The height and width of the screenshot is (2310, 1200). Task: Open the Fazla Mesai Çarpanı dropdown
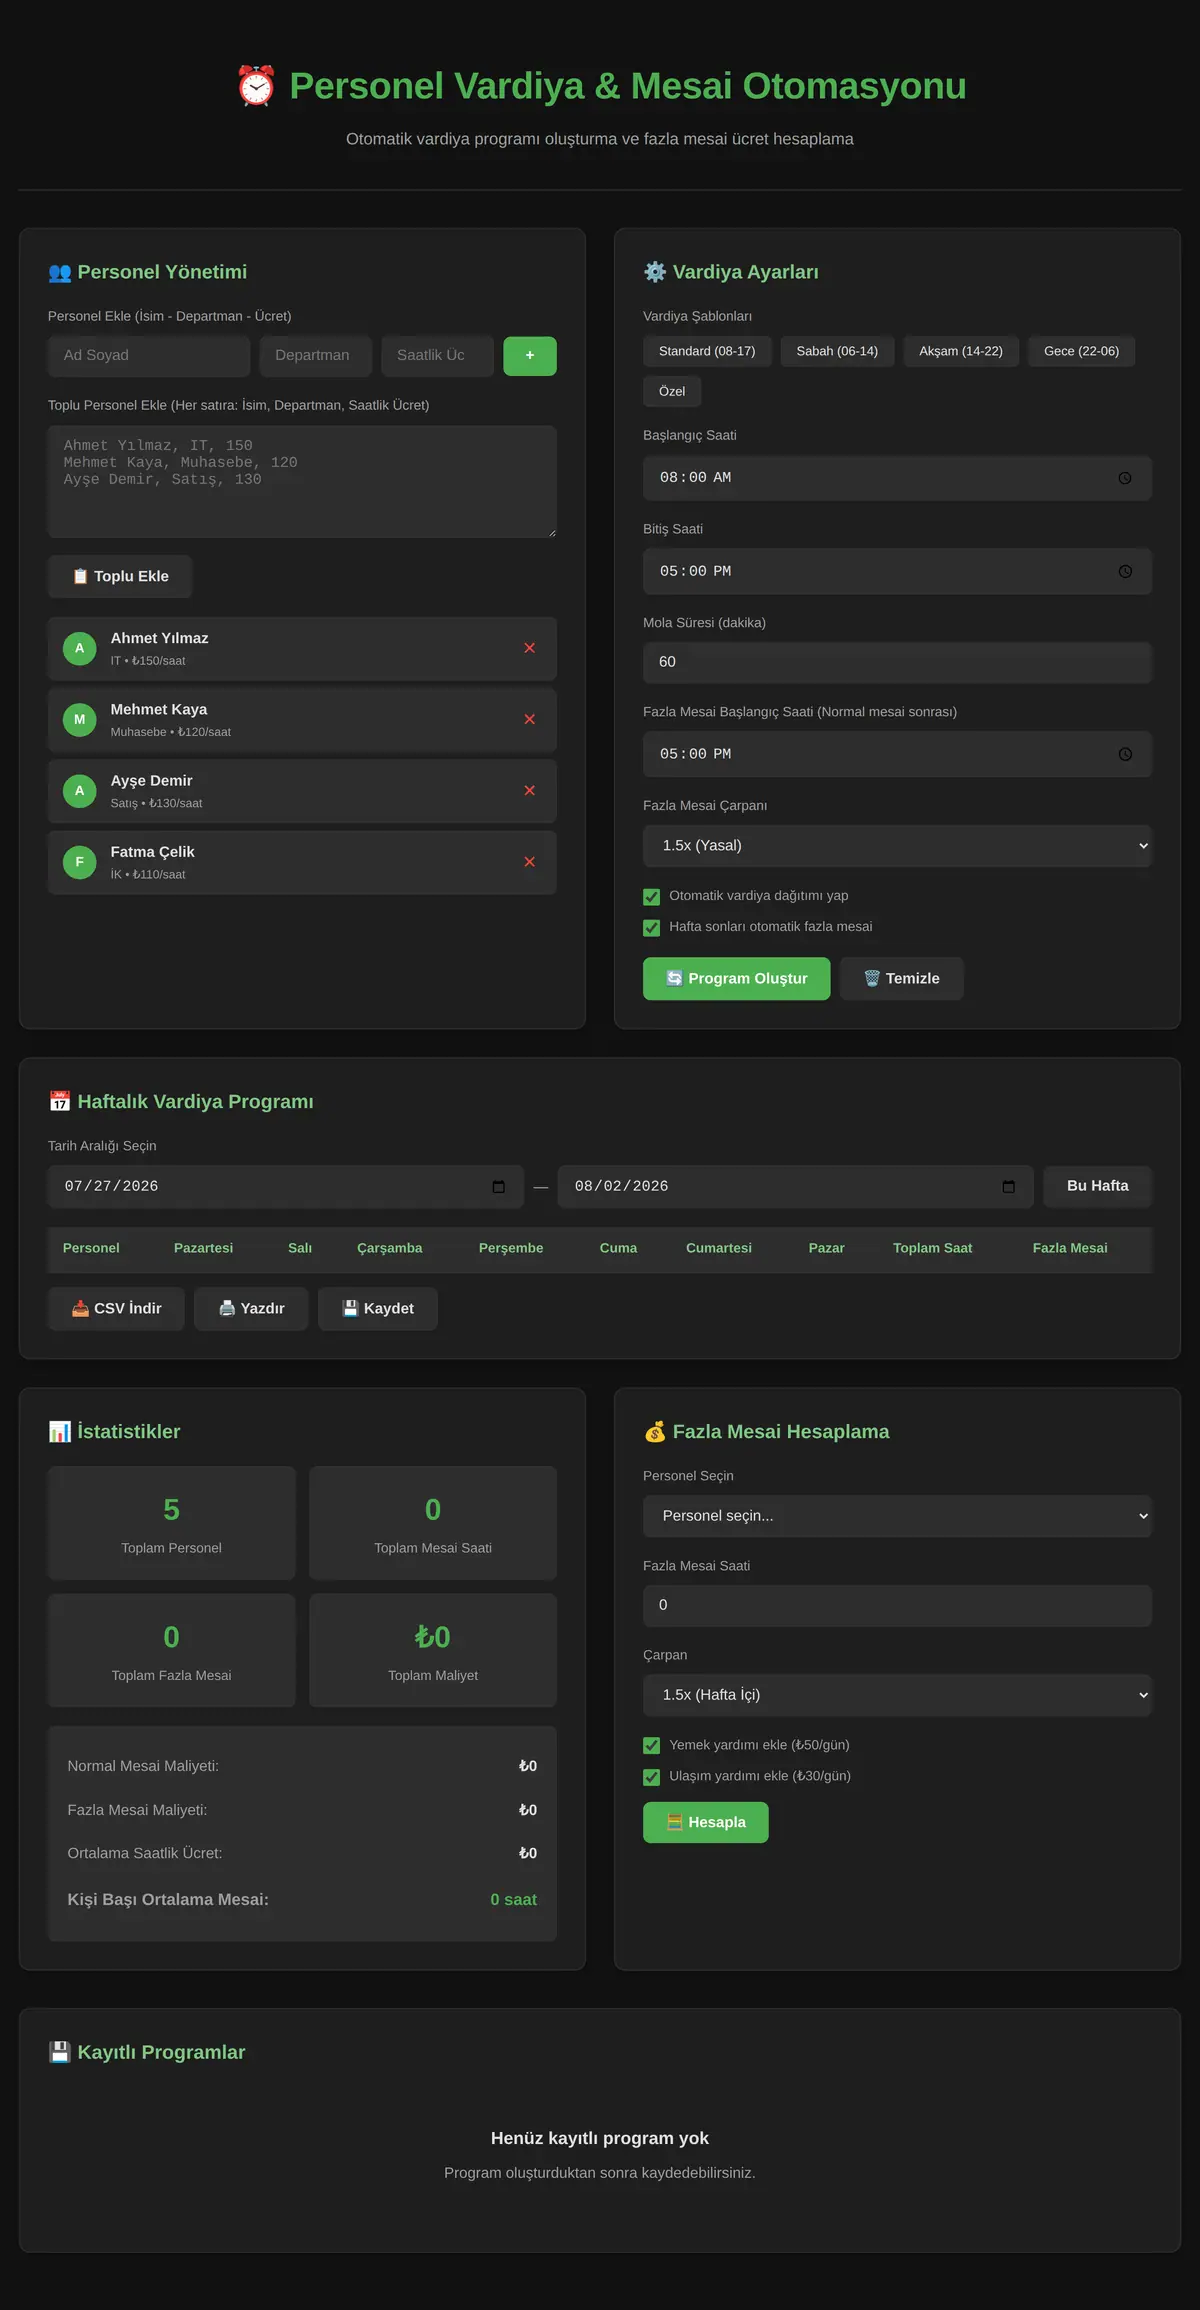[x=897, y=846]
